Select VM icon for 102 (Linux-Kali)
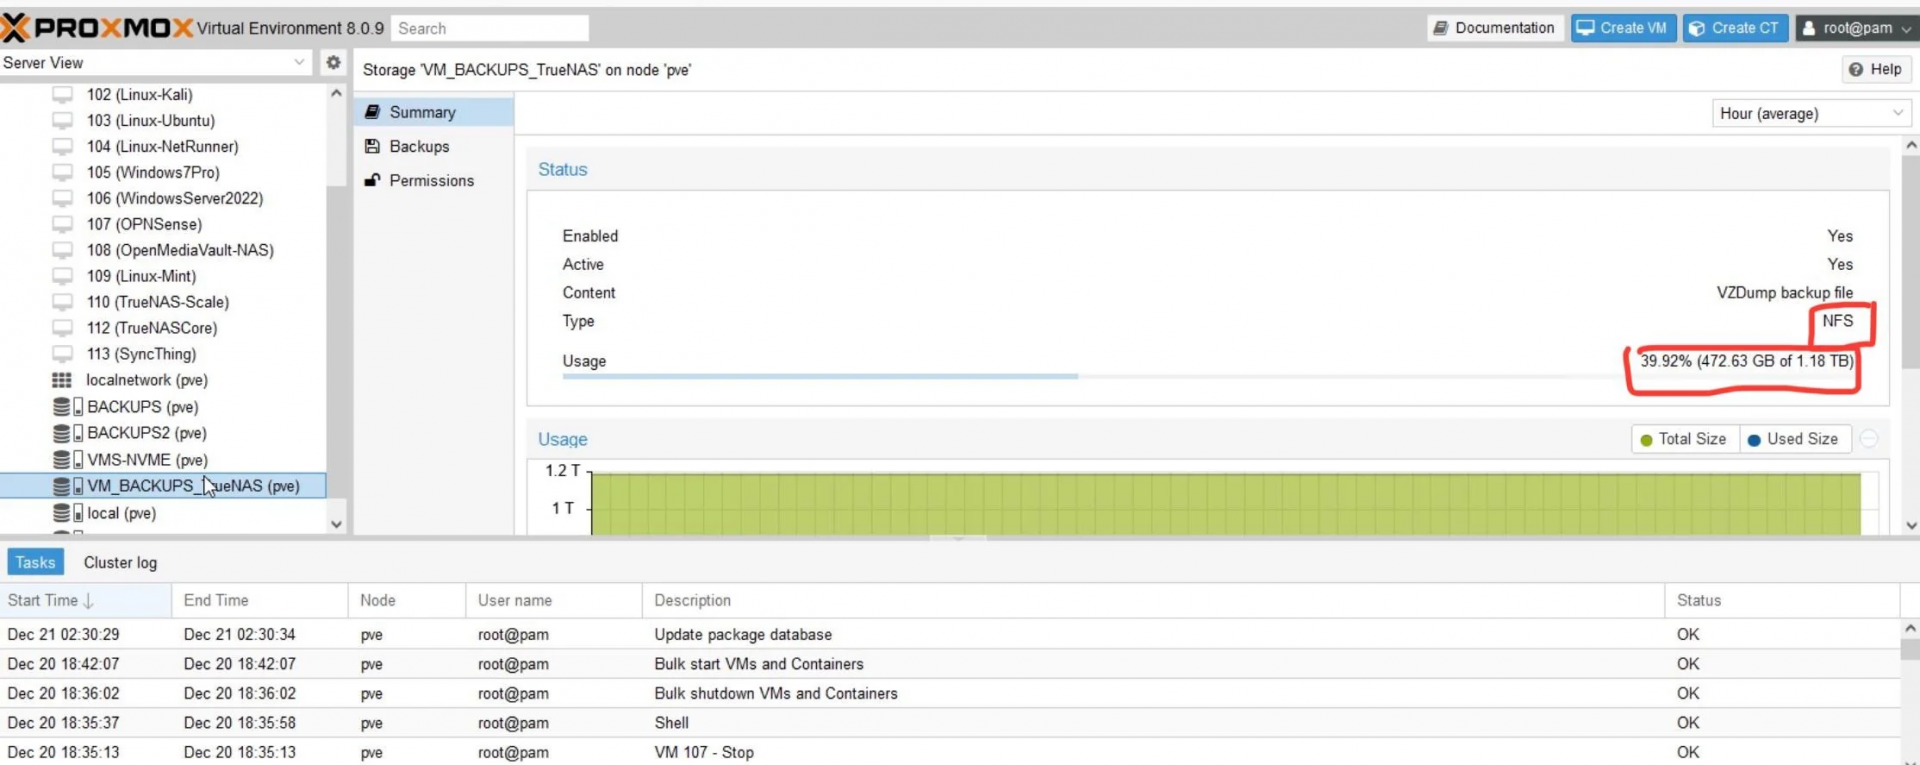Image resolution: width=1920 pixels, height=765 pixels. coord(62,95)
